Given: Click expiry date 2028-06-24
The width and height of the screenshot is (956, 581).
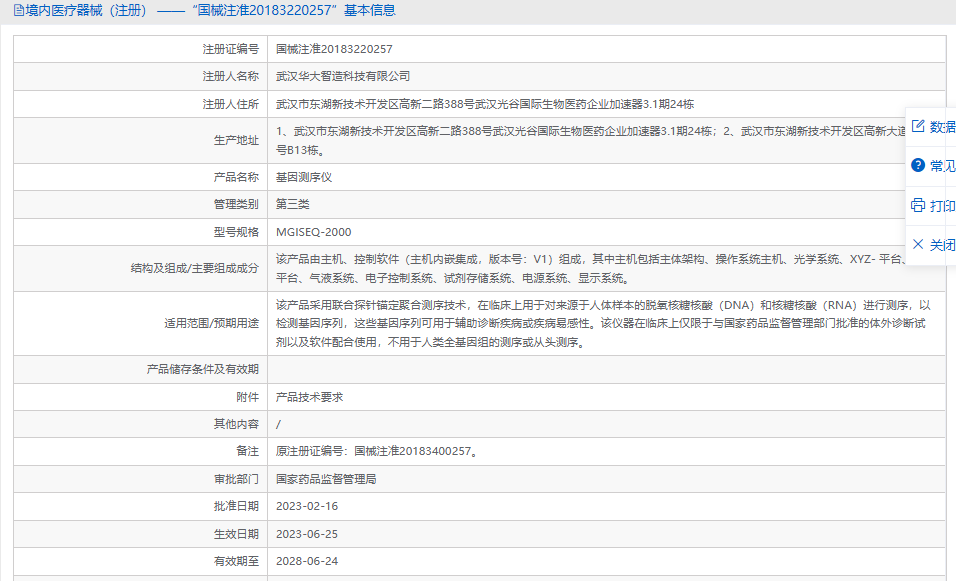Looking at the screenshot, I should click(307, 561).
